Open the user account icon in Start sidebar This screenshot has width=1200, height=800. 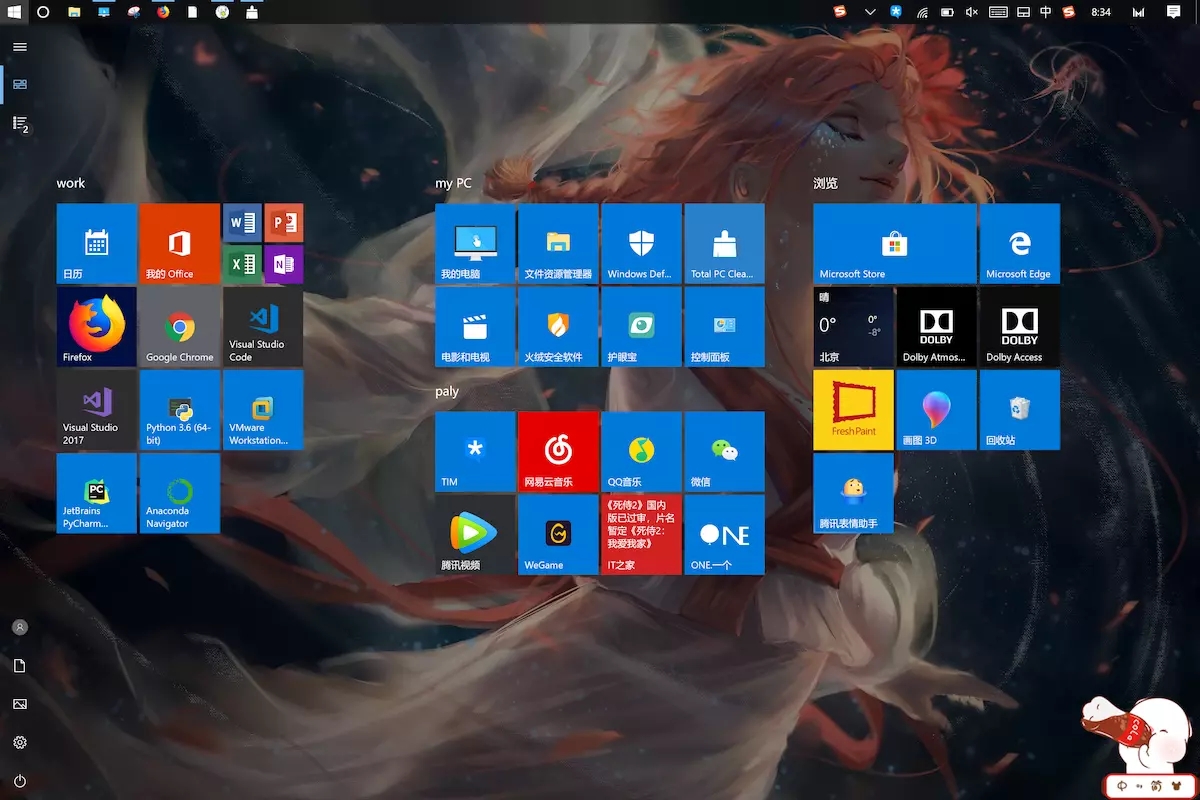[x=20, y=627]
